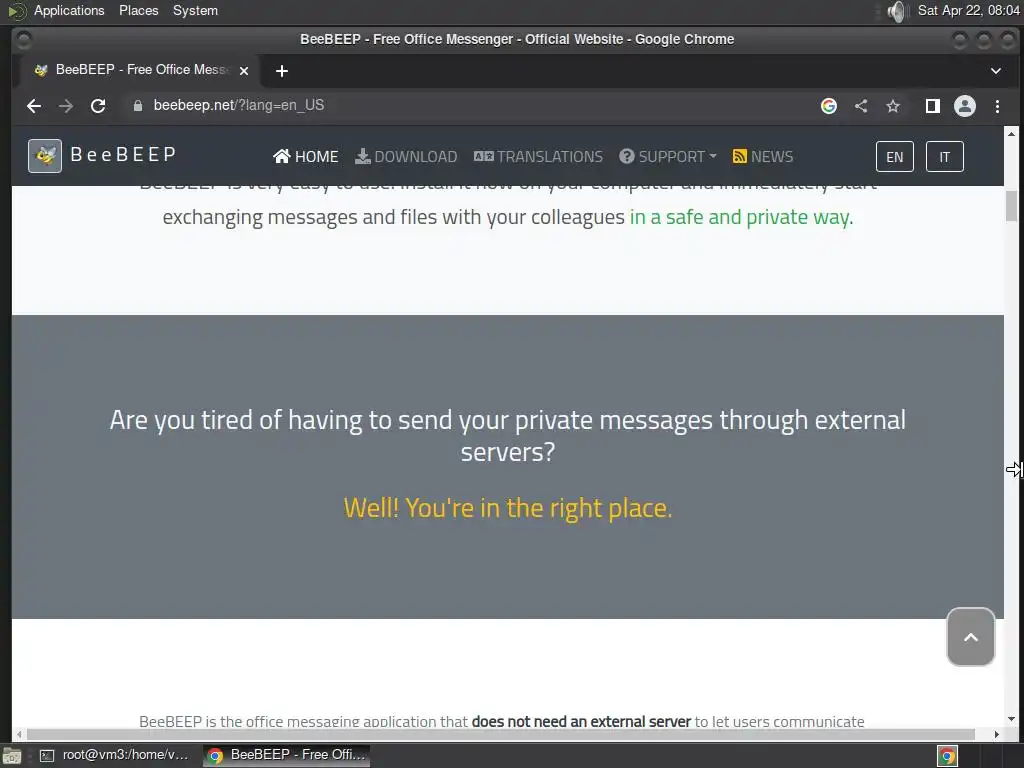Click the horizontal scrollbar thumb
The height and width of the screenshot is (768, 1024).
click(x=501, y=735)
